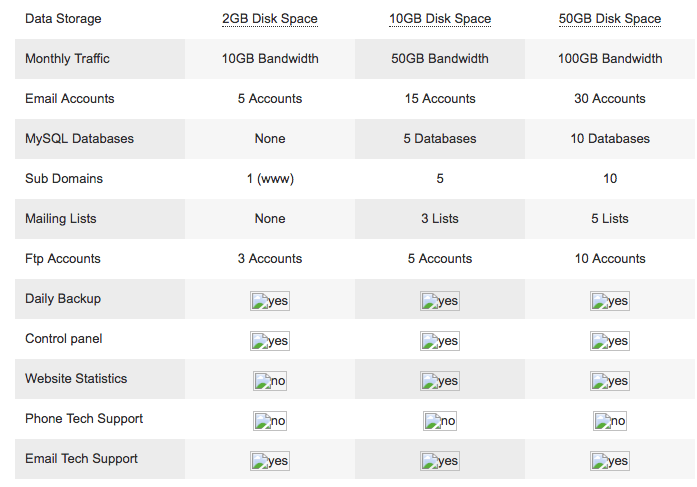Click Website Statistics yes icon in 10GB column
Screen dimensions: 697x487
[x=440, y=381]
